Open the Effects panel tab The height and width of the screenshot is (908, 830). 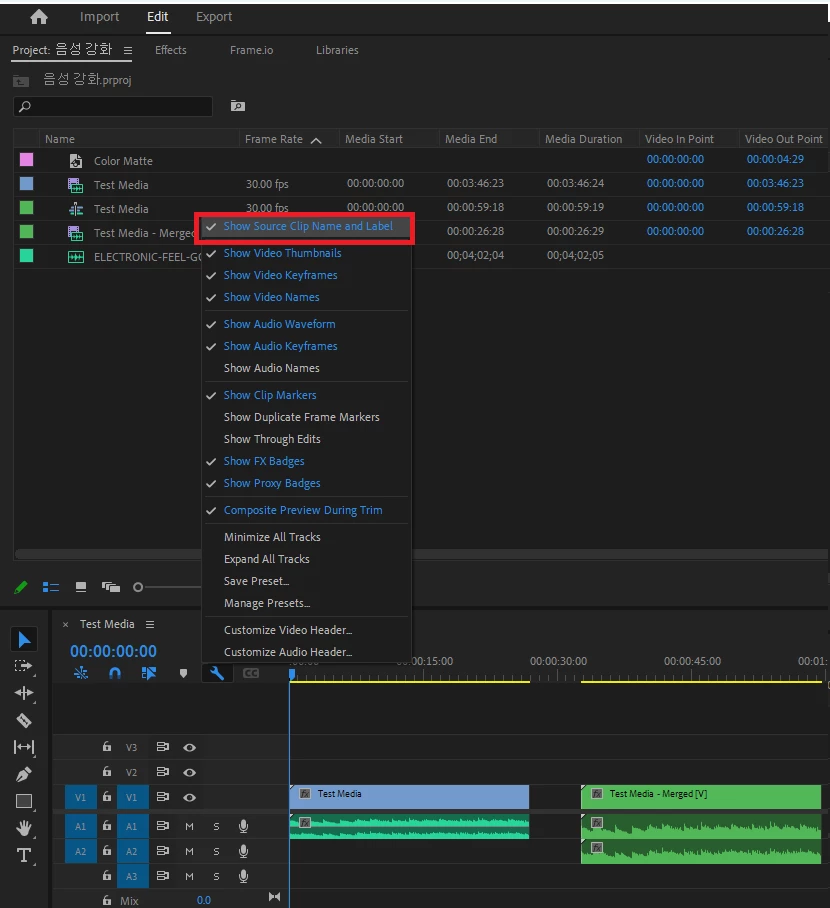[171, 50]
